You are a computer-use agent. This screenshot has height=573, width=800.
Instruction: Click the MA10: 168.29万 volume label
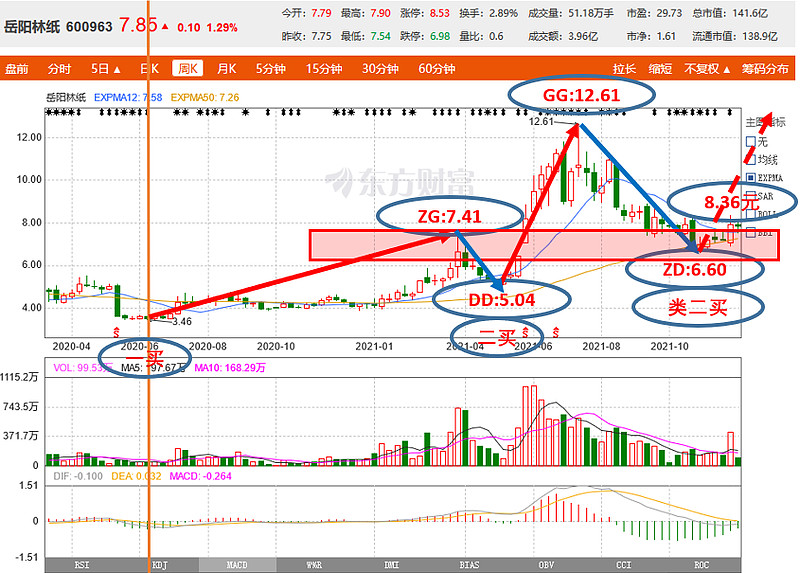pyautogui.click(x=230, y=367)
